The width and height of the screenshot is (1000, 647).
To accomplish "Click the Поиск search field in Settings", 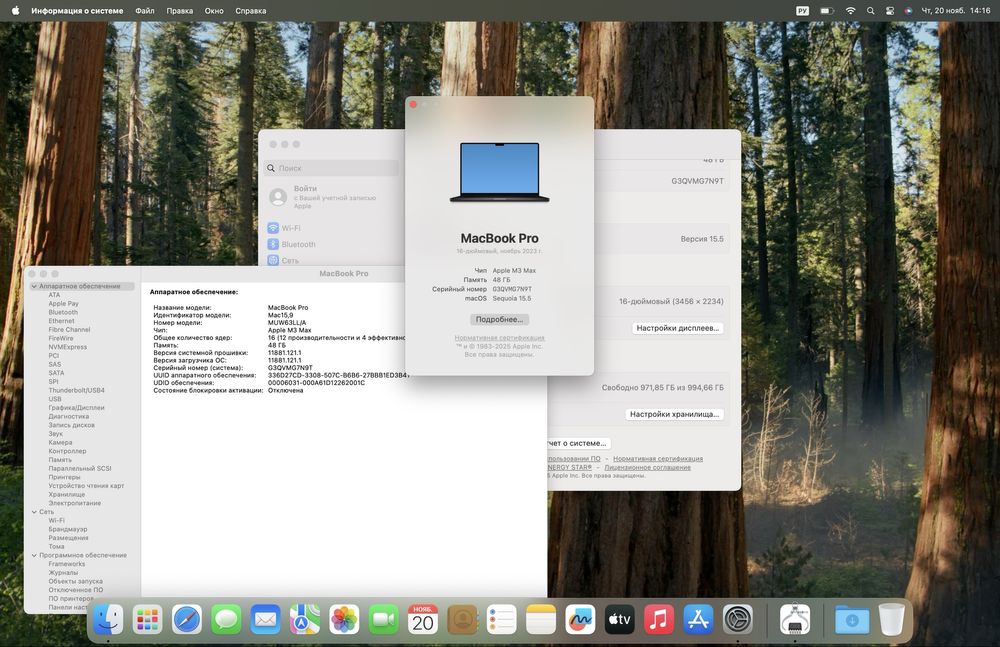I will pos(332,168).
